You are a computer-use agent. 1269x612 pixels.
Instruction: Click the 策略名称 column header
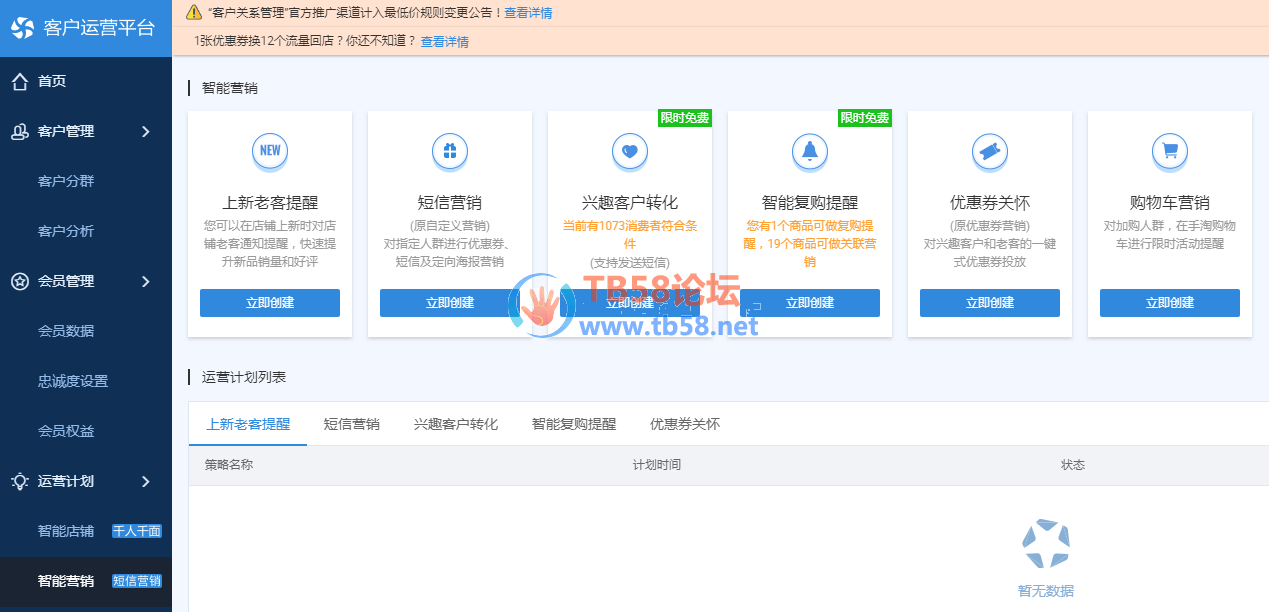tap(229, 465)
